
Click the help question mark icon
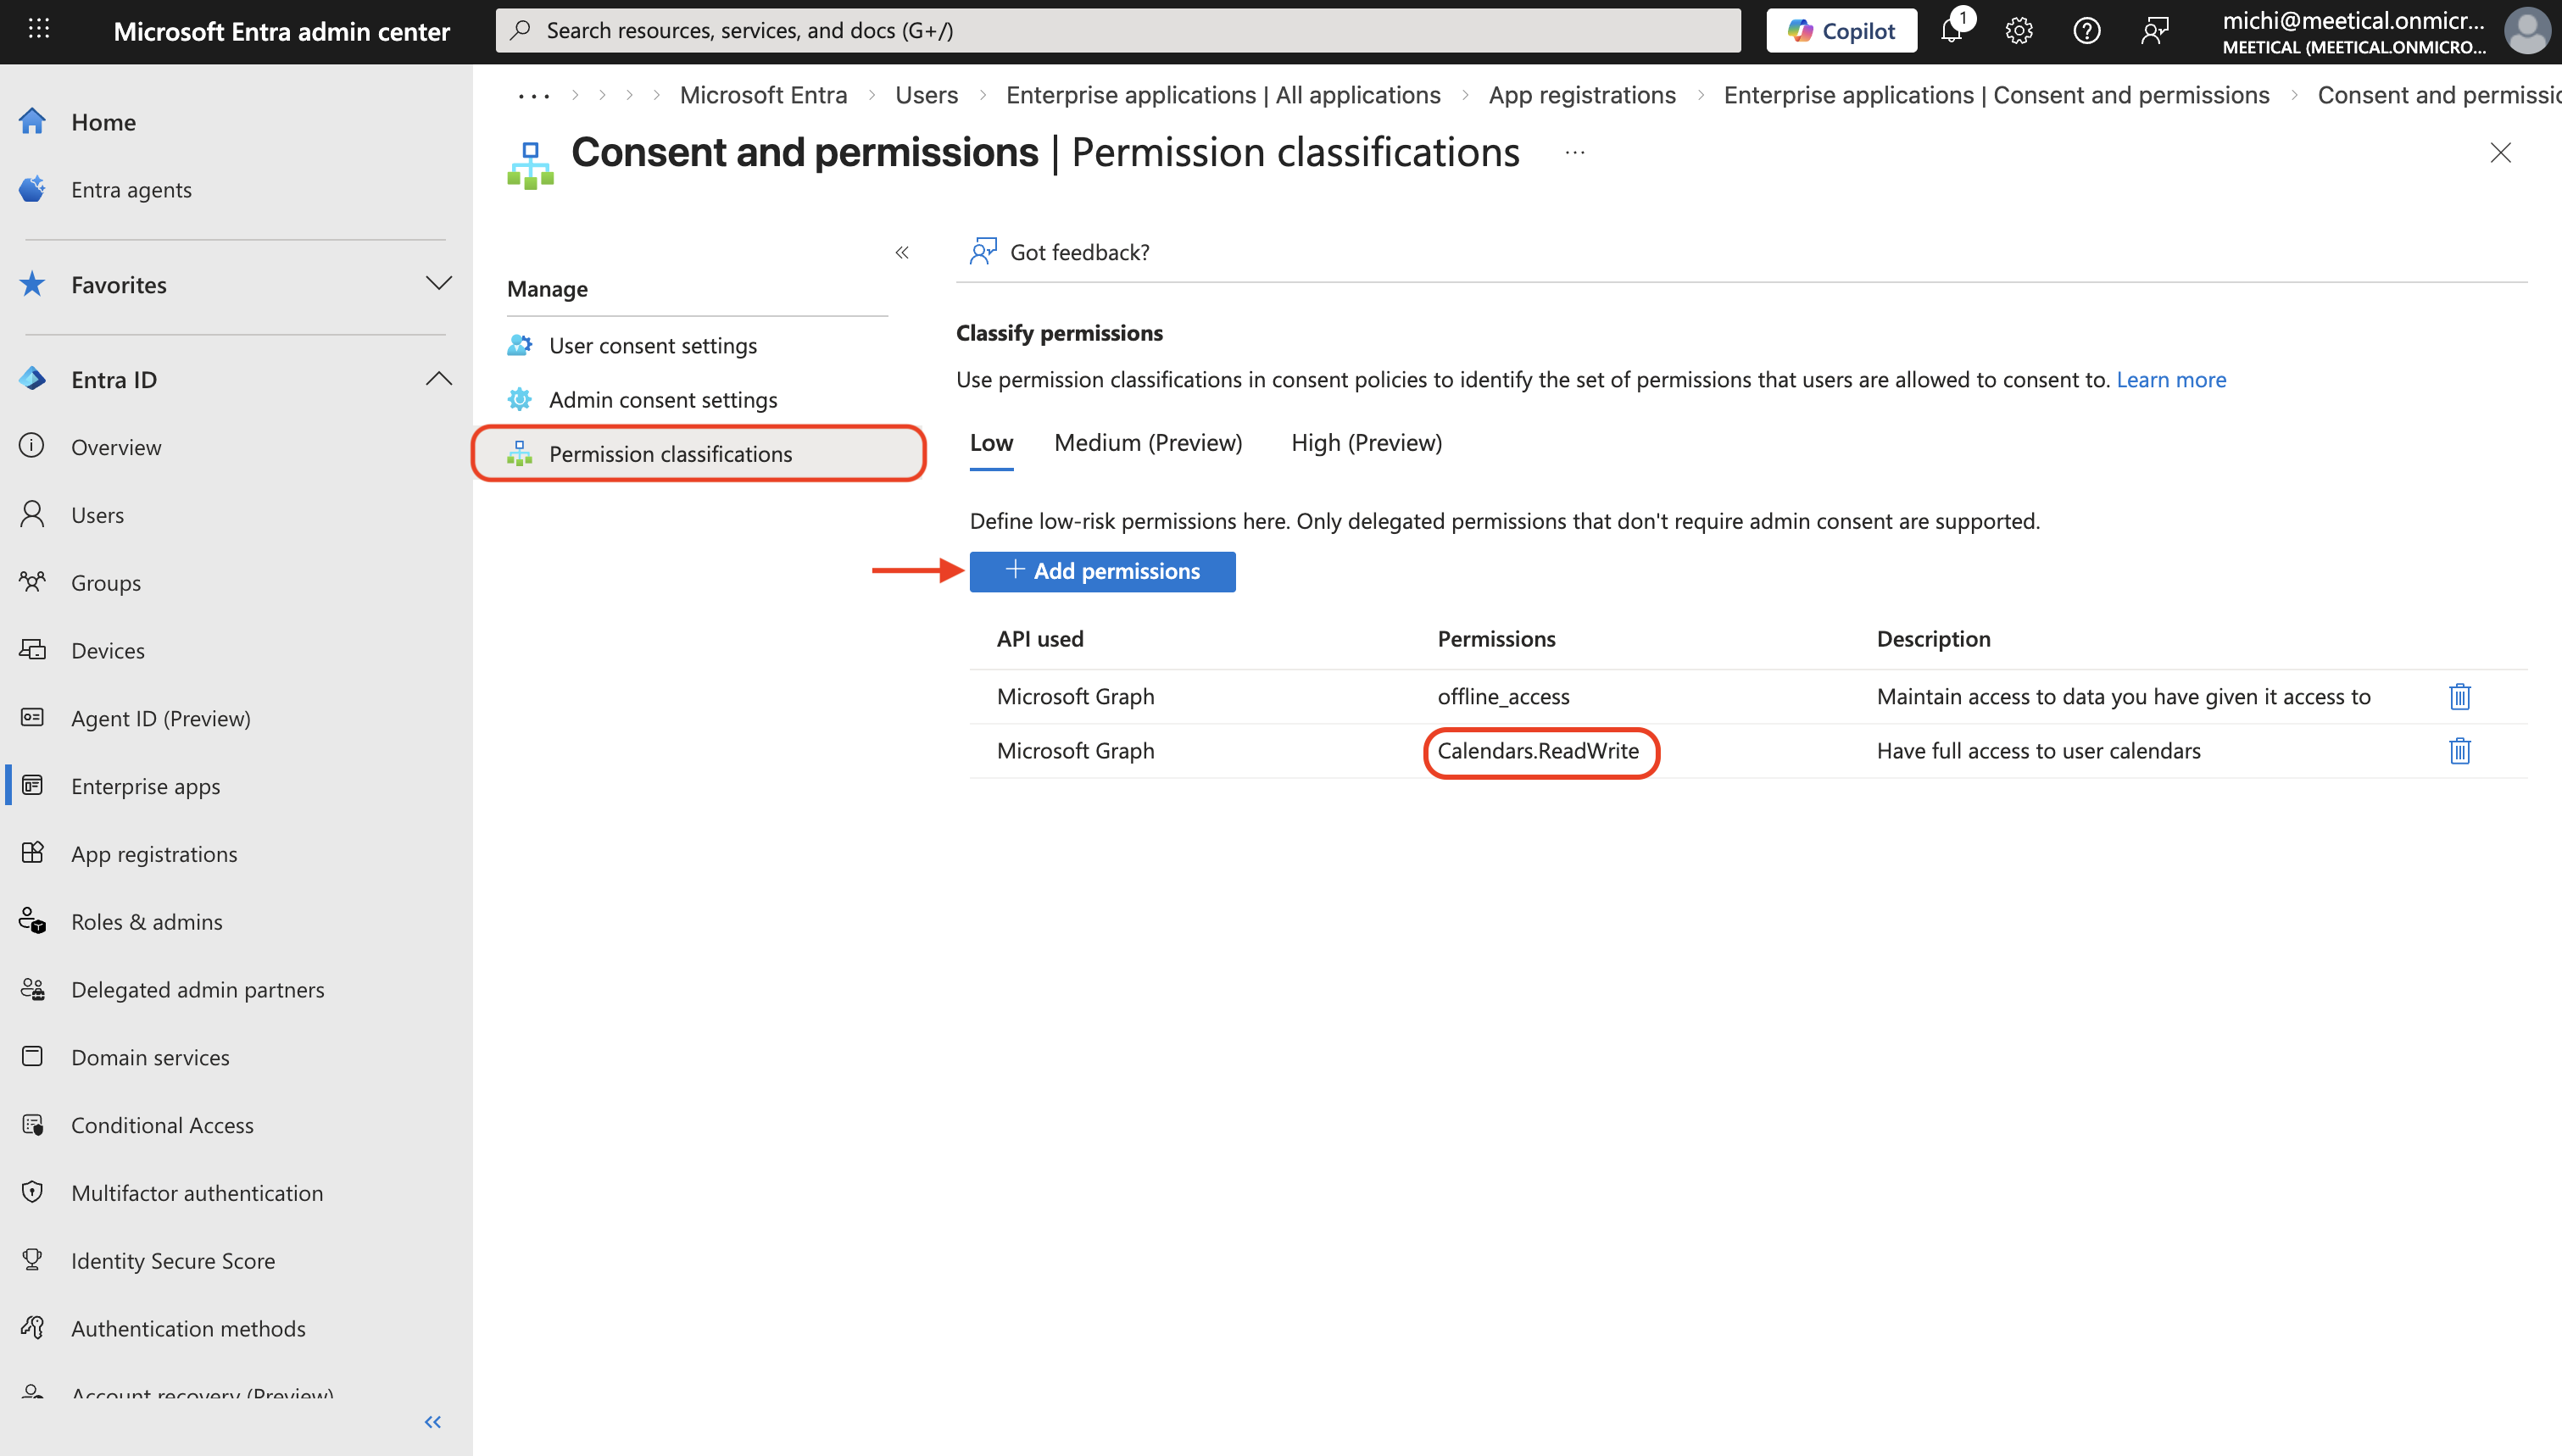click(x=2086, y=30)
